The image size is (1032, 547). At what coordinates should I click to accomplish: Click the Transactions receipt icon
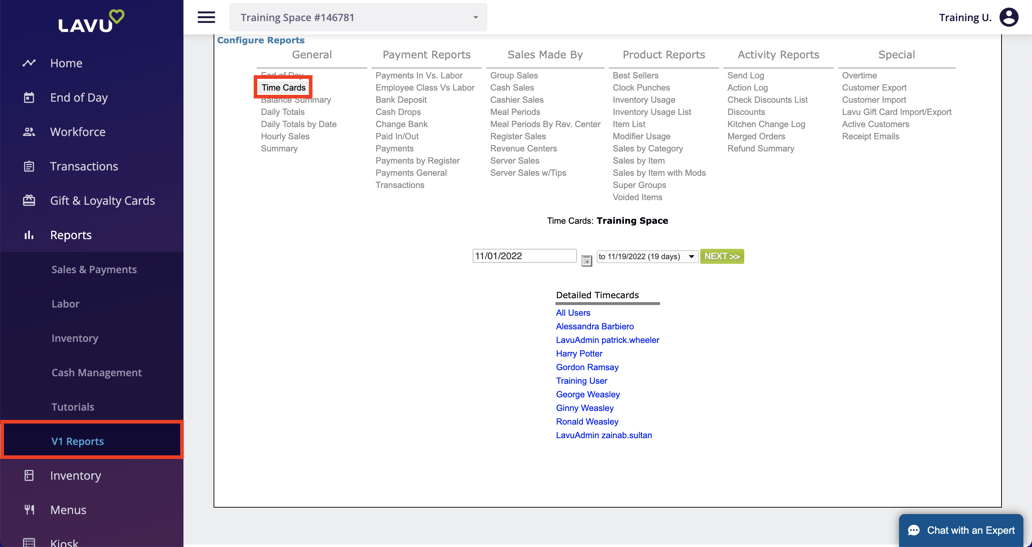[x=29, y=167]
